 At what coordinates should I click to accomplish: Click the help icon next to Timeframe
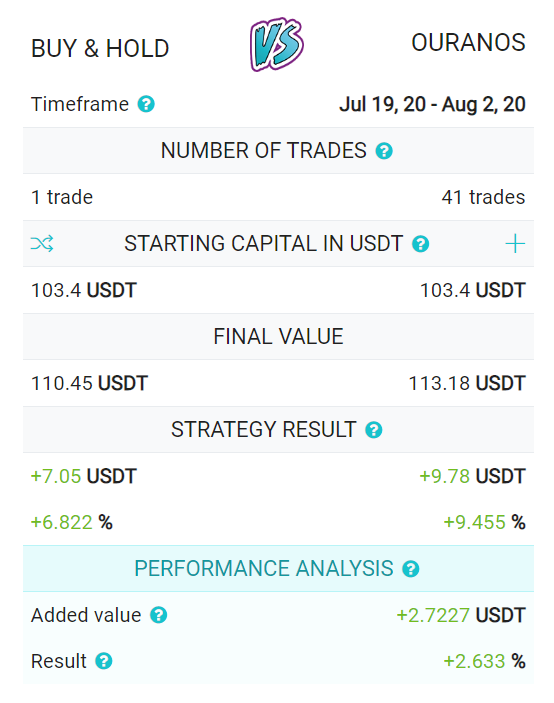(x=146, y=104)
